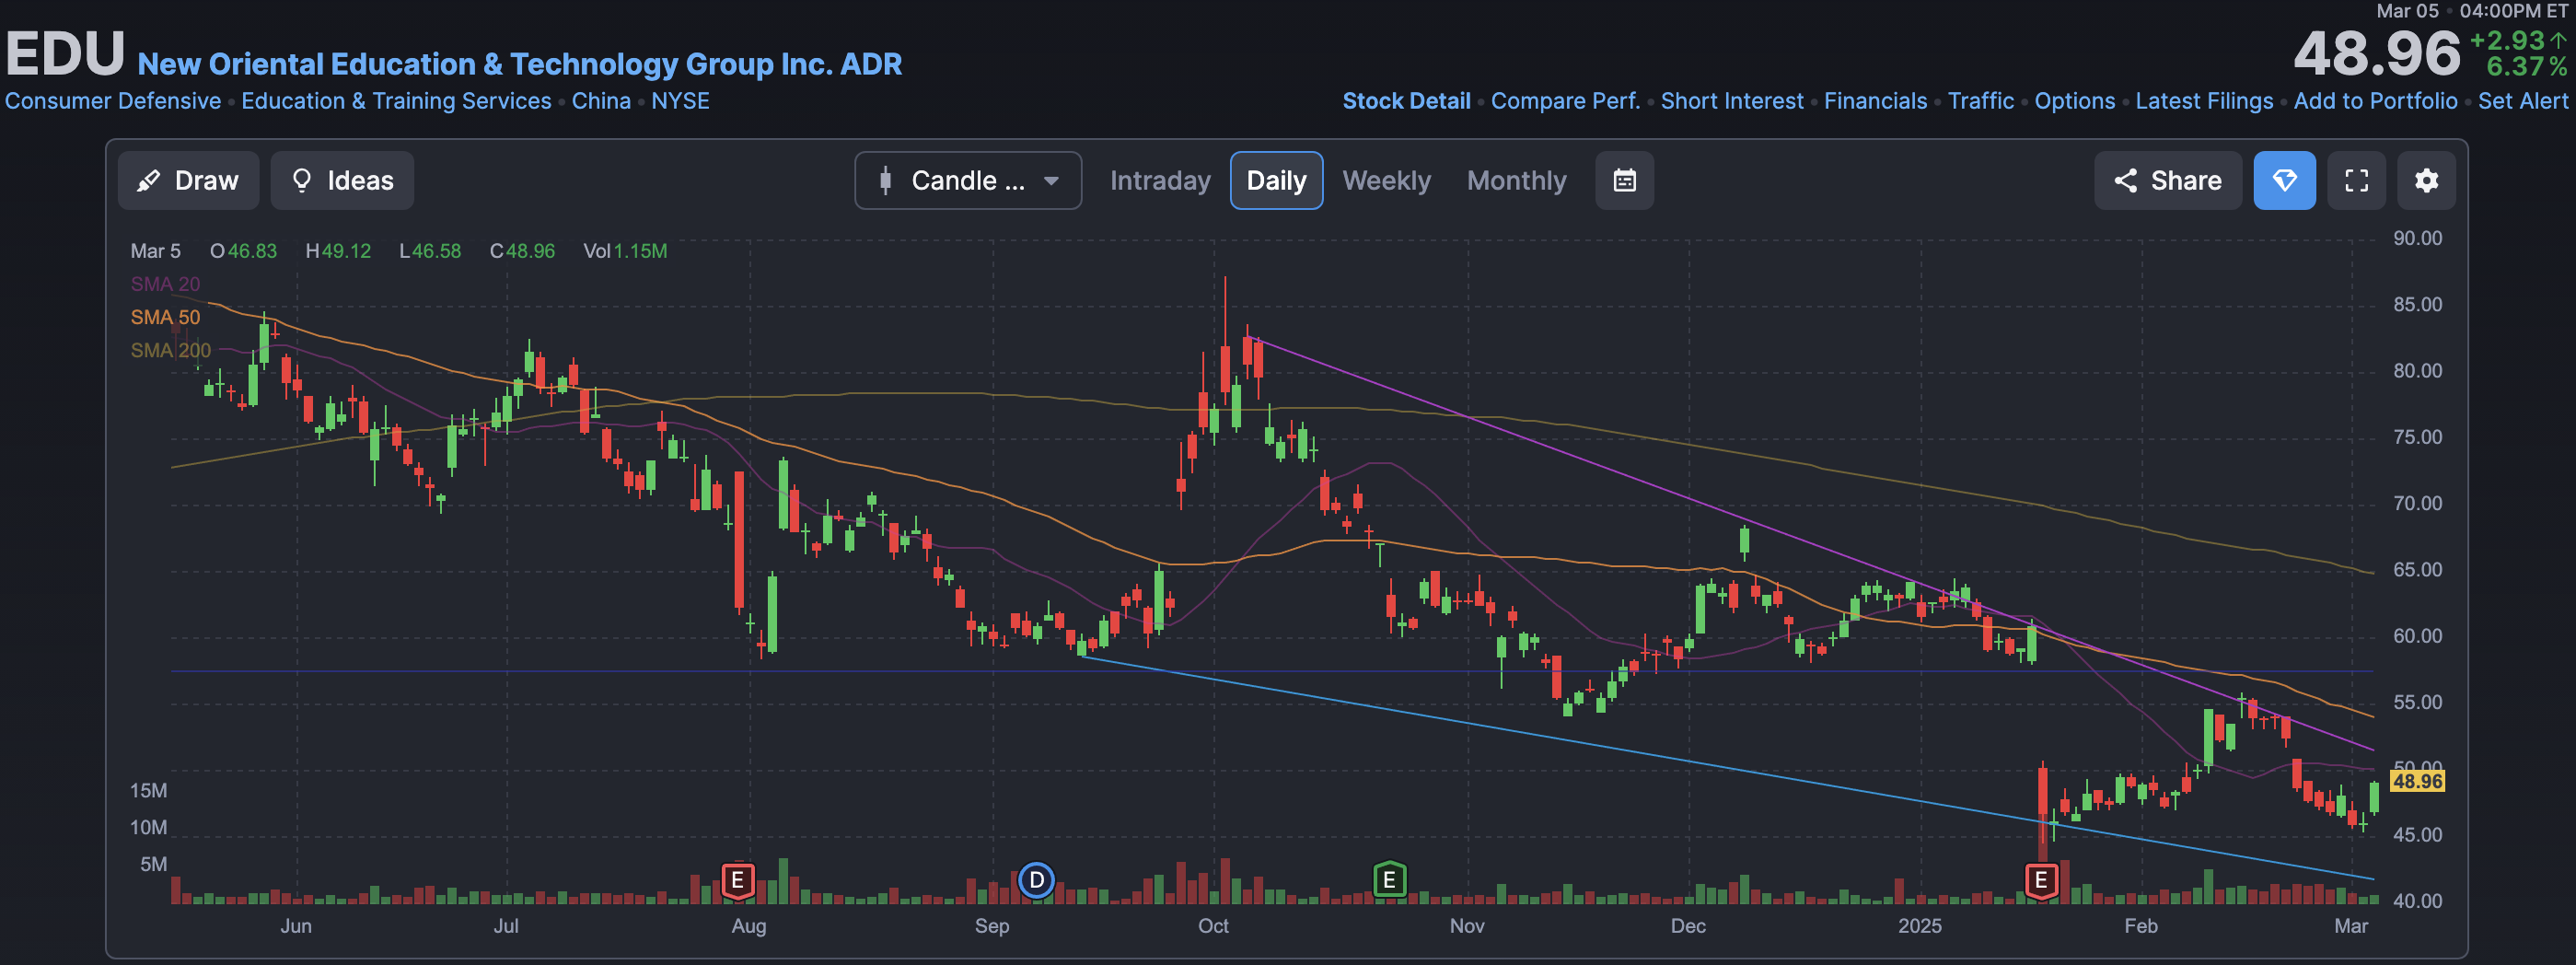Click the company name New Oriental Education link
This screenshot has height=965, width=2576.
tap(519, 64)
